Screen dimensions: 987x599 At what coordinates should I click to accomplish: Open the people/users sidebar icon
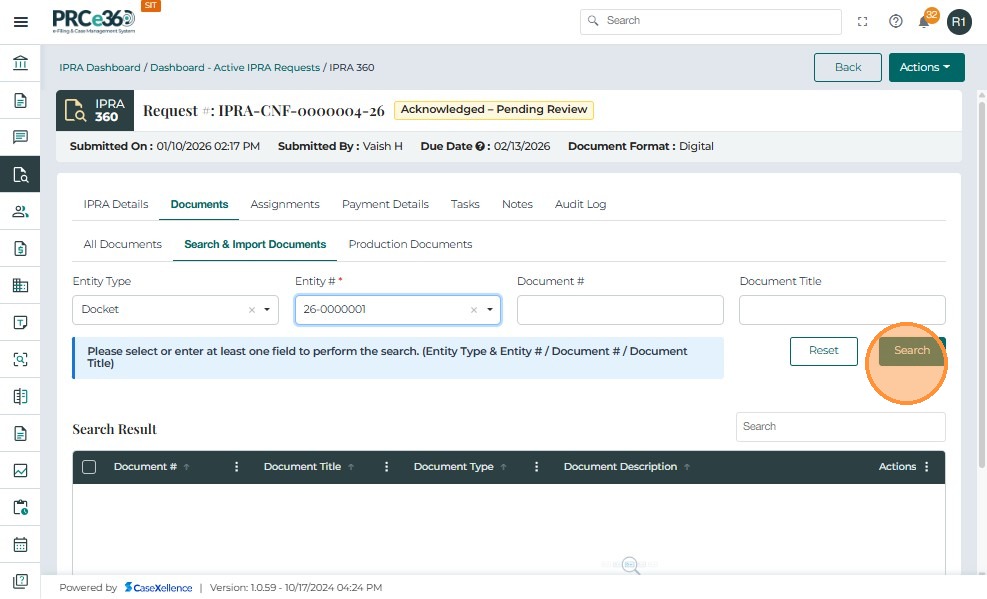pyautogui.click(x=20, y=211)
